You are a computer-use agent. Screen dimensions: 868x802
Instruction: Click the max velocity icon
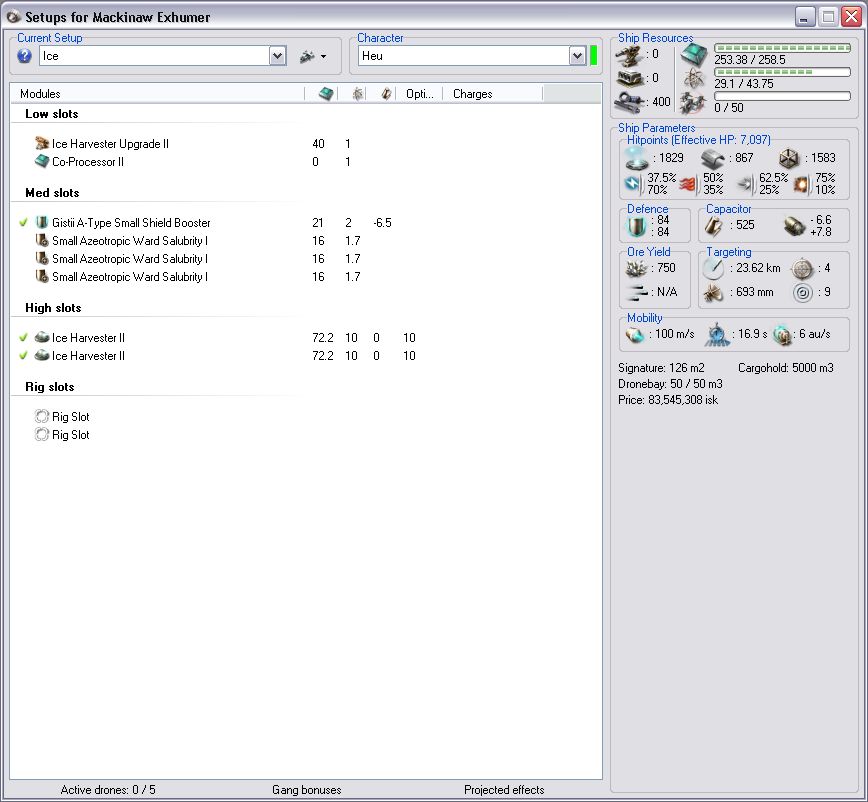pyautogui.click(x=636, y=335)
